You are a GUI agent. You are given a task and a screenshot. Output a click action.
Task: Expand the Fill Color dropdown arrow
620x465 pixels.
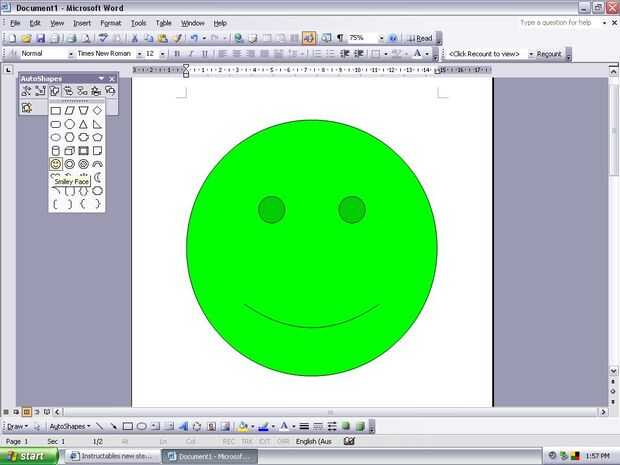pos(252,427)
